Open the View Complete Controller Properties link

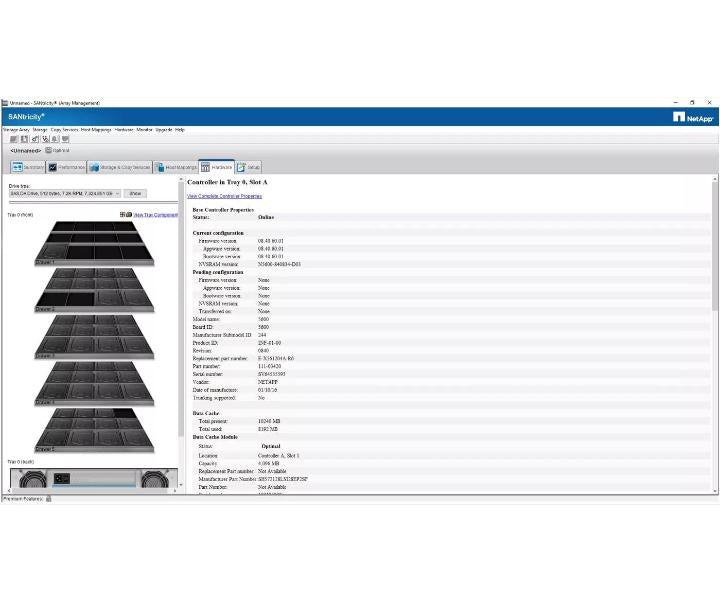(x=224, y=196)
